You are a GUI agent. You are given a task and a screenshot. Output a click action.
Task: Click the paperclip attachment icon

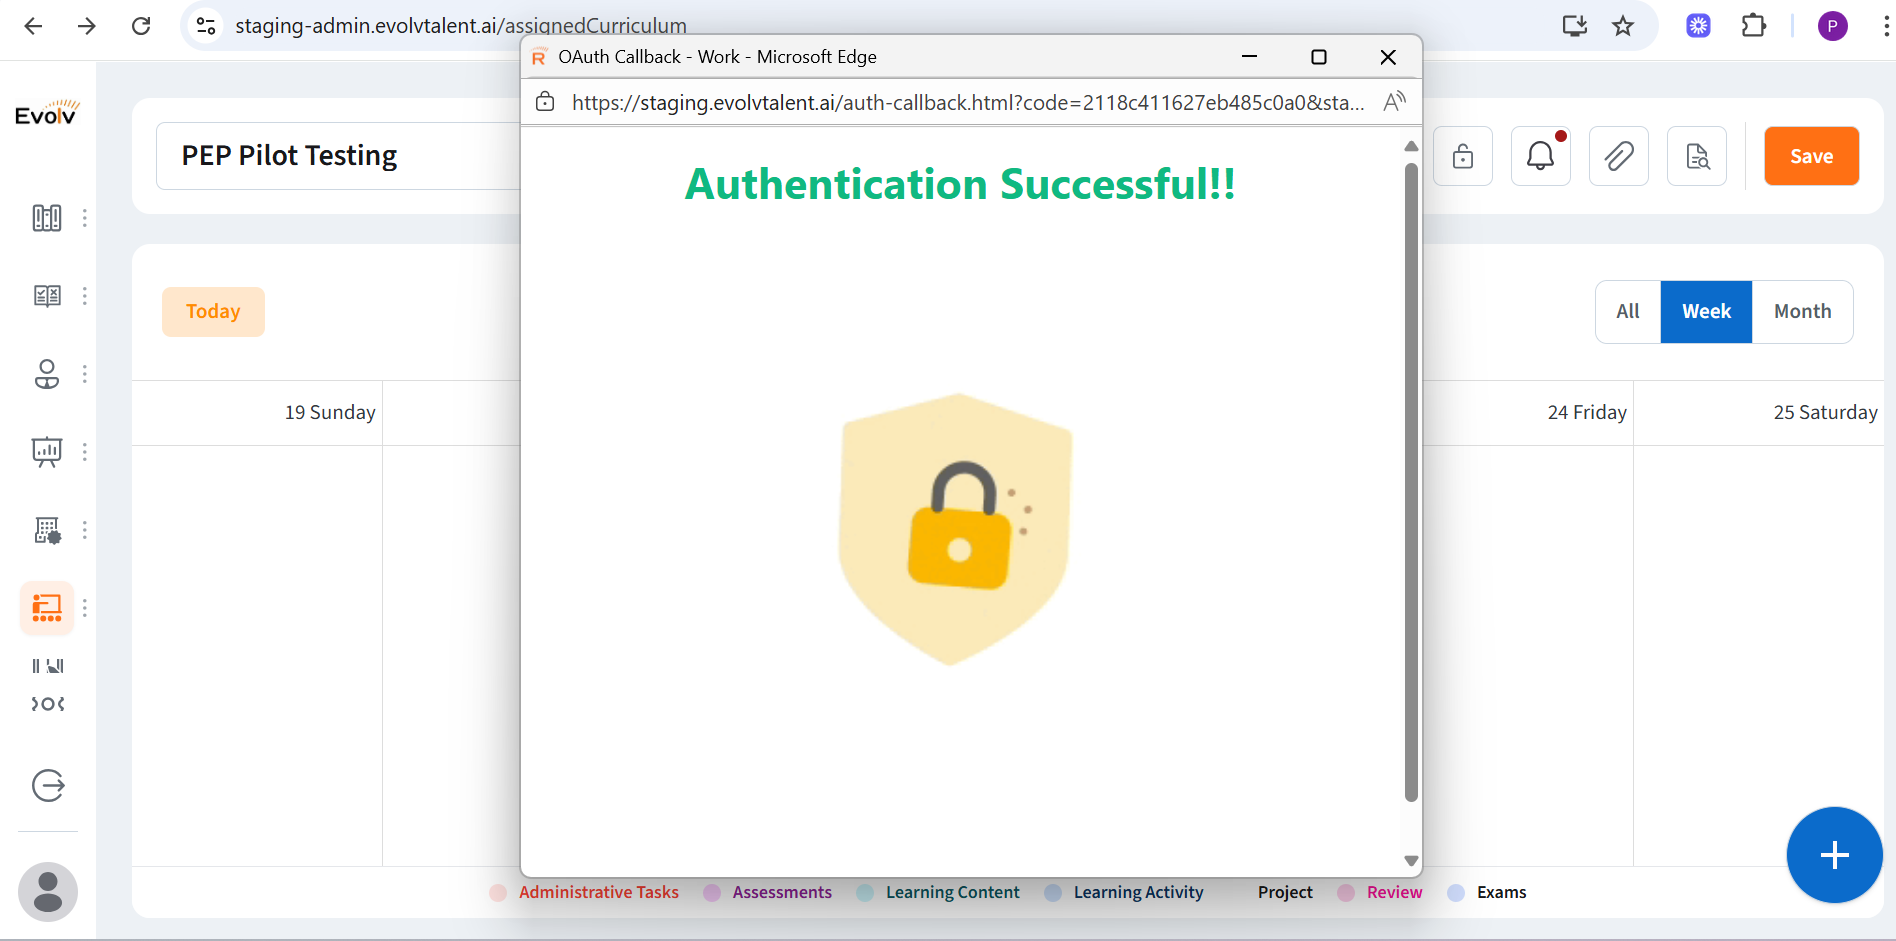coord(1619,156)
